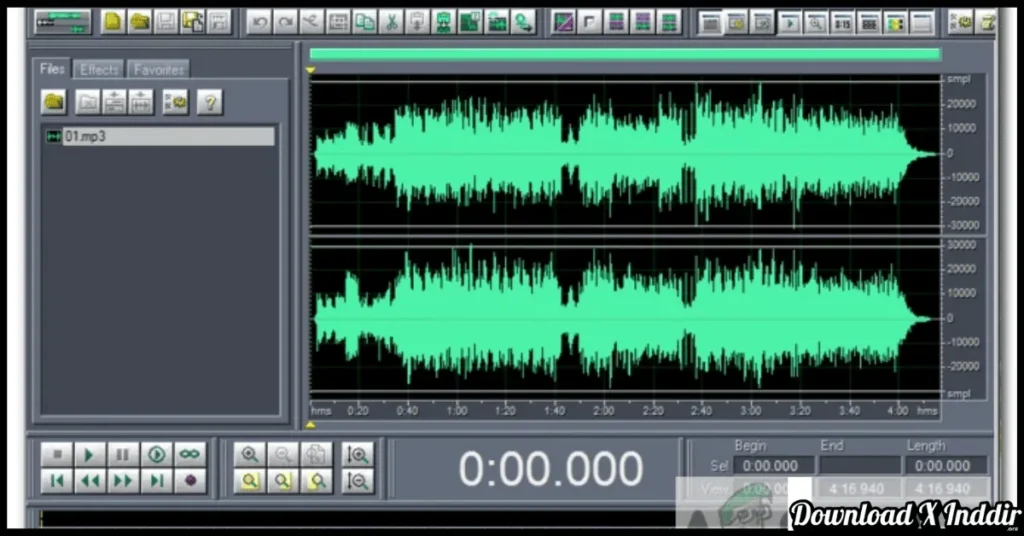Click the Go to Beginning transport icon
This screenshot has width=1024, height=536.
click(57, 481)
